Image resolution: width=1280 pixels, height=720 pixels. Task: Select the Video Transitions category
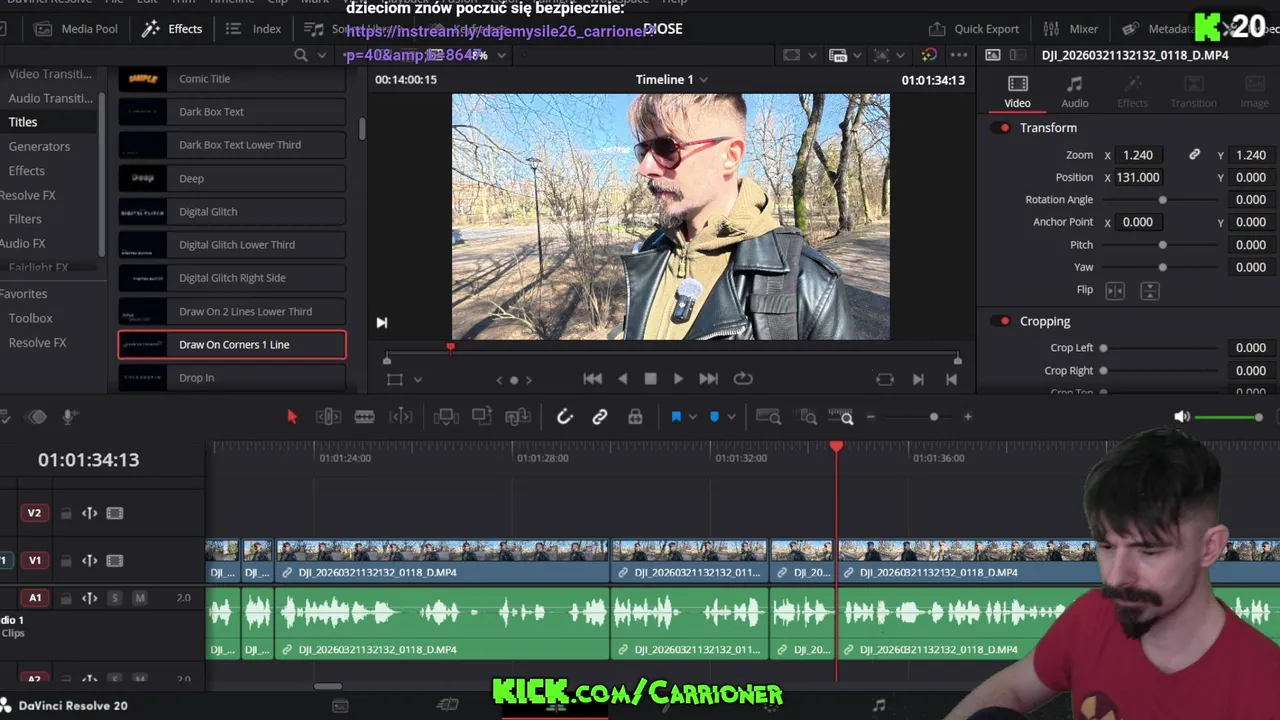click(x=49, y=74)
